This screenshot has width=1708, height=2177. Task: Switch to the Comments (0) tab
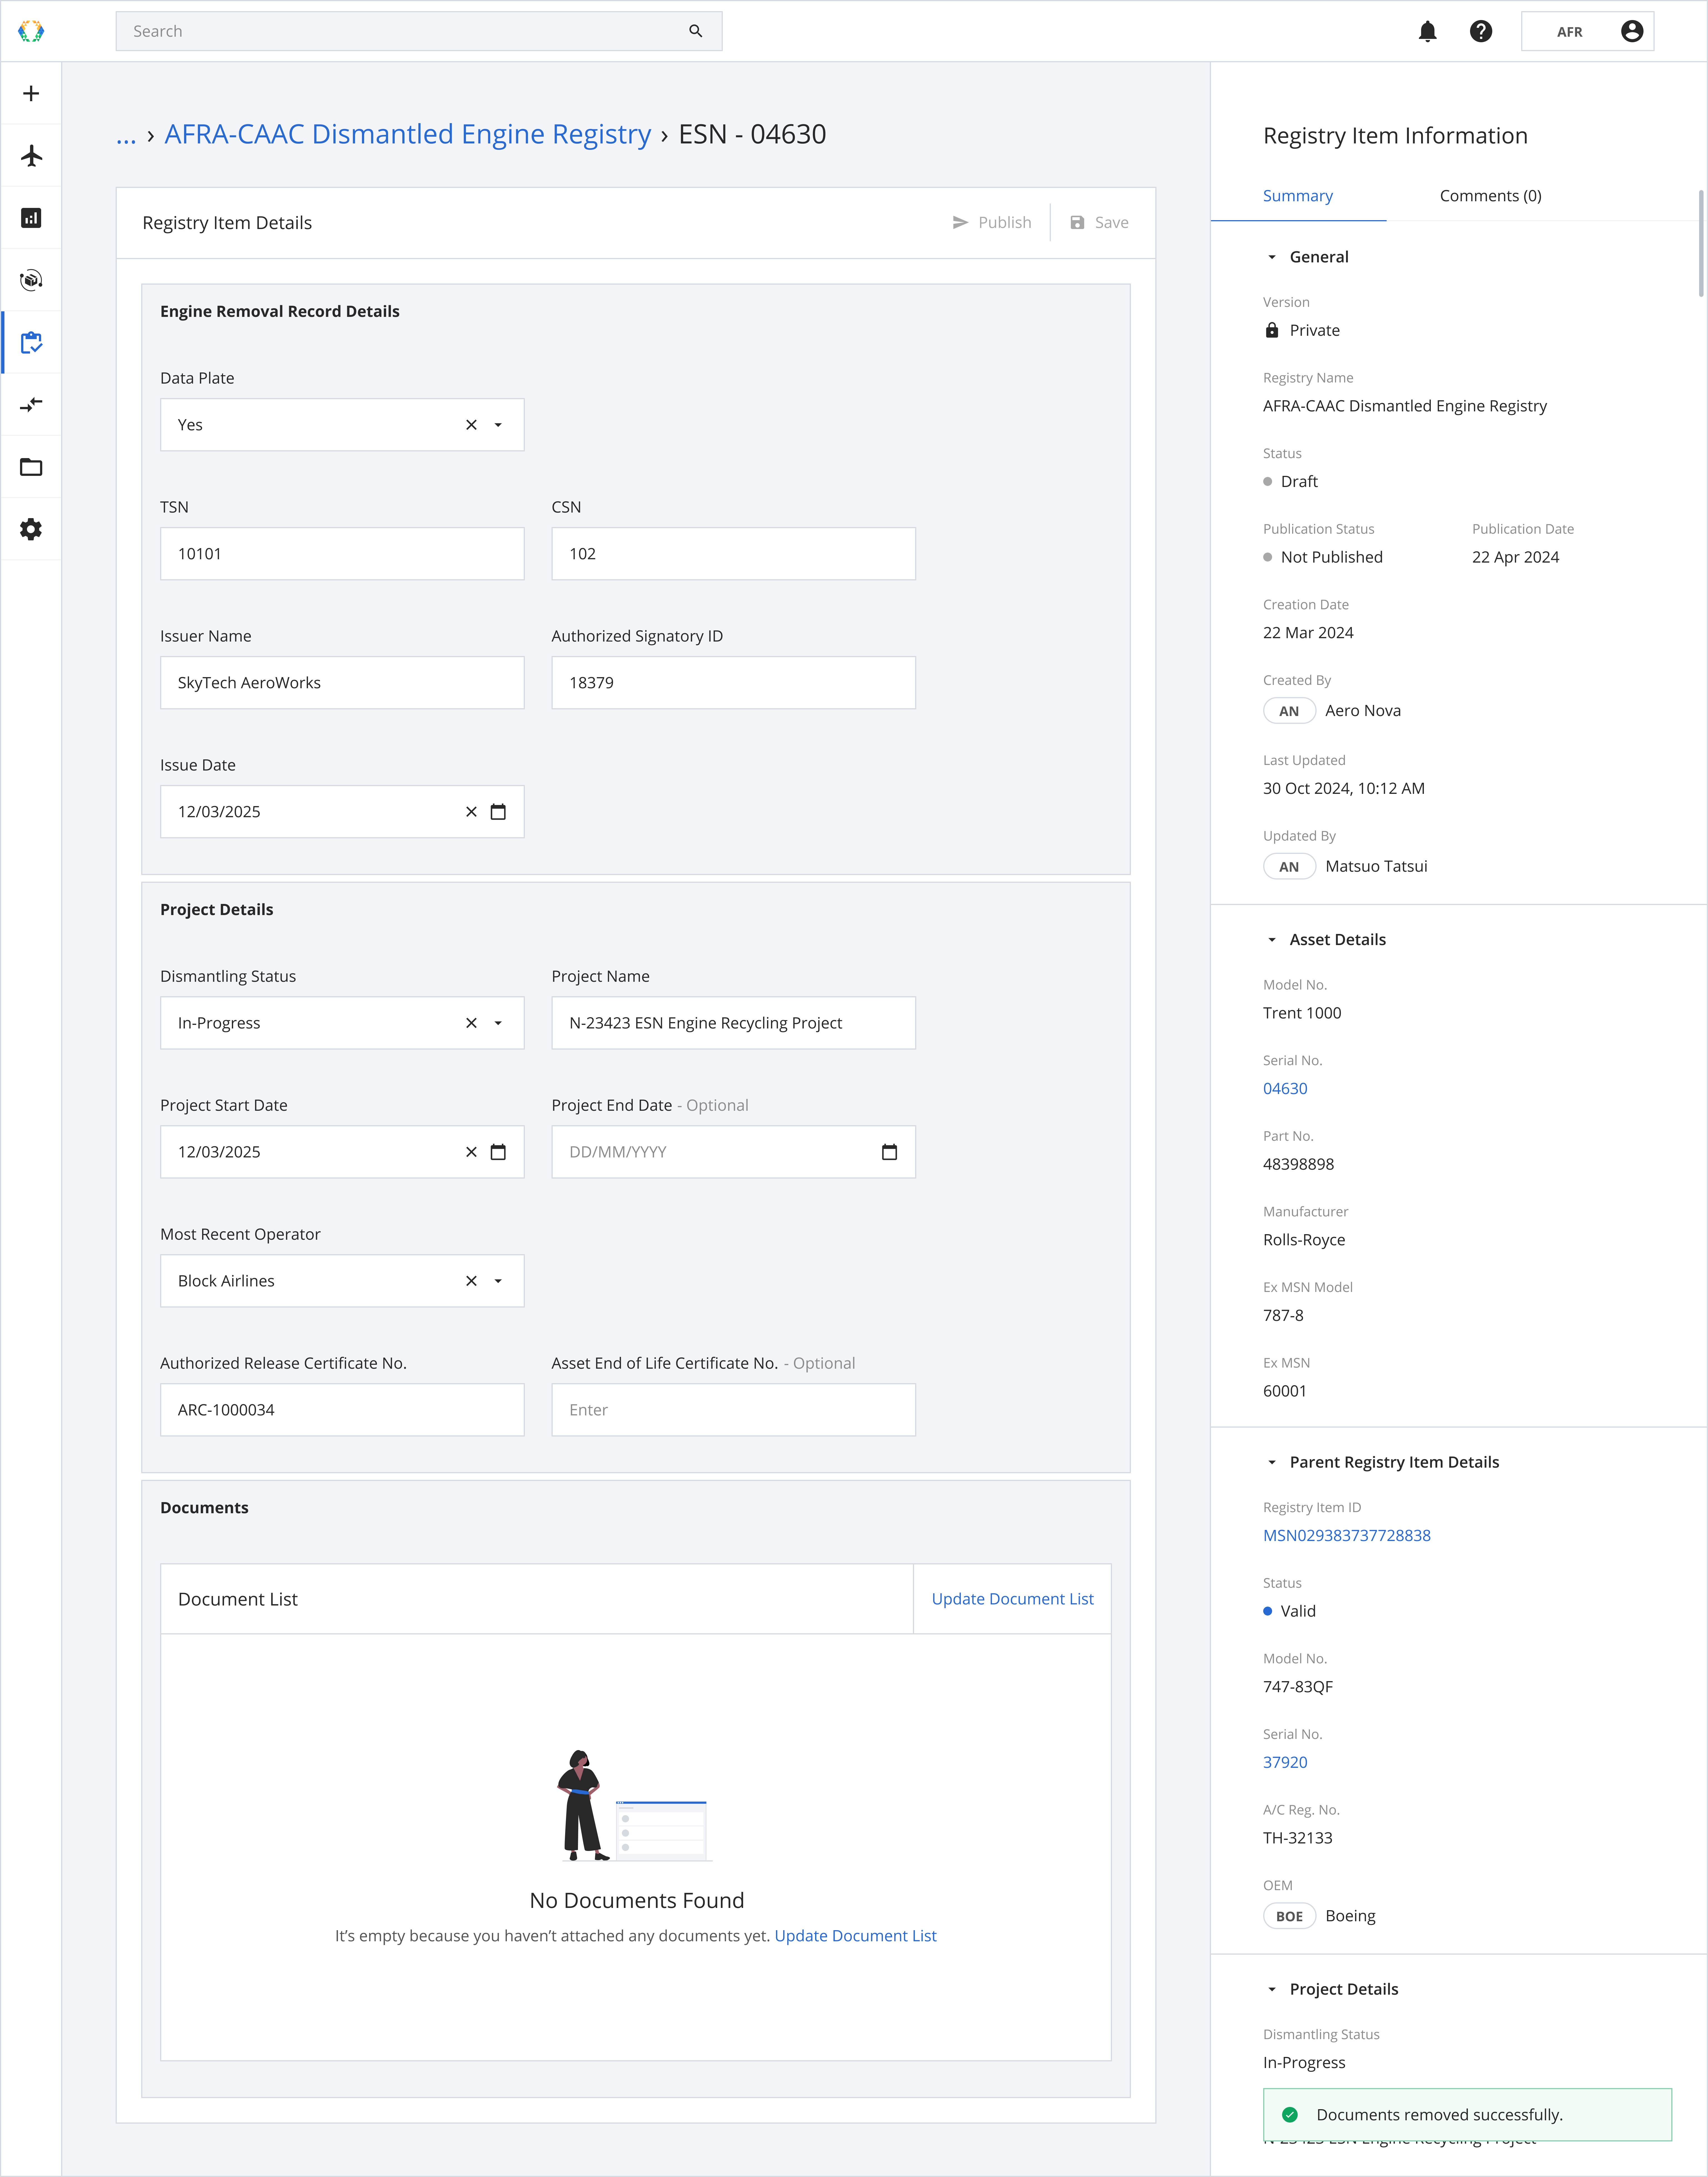pyautogui.click(x=1490, y=196)
